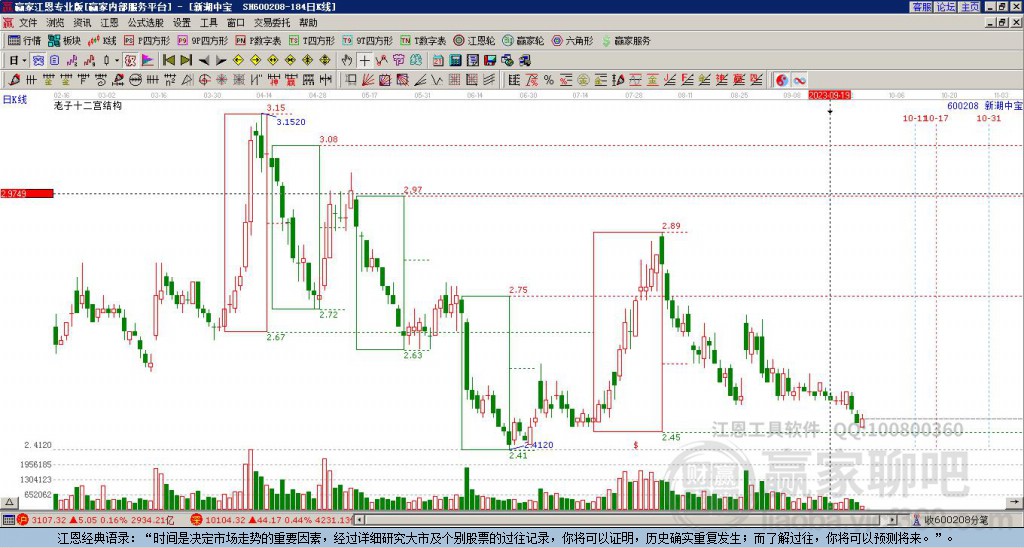The width and height of the screenshot is (1024, 548).
Task: Open the 文件 menu
Action: pos(28,23)
